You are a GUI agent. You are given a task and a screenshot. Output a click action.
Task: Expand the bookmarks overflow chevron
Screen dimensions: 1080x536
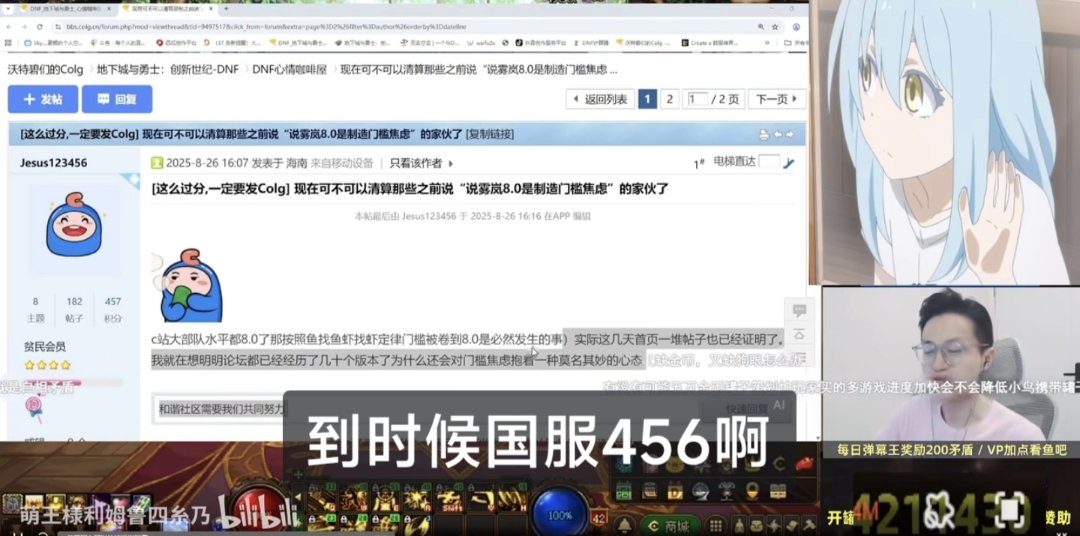(767, 43)
